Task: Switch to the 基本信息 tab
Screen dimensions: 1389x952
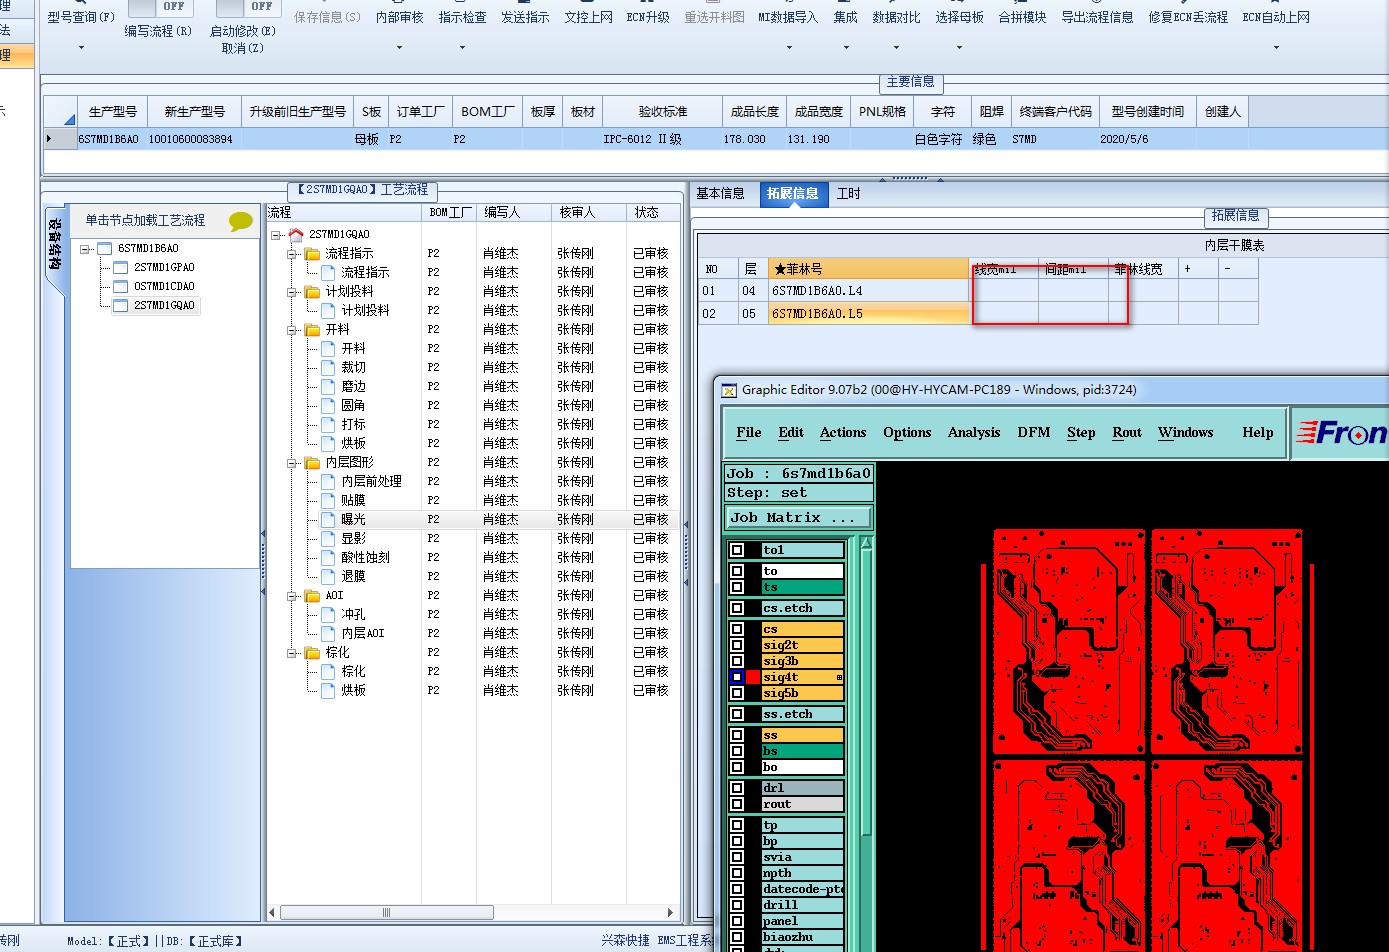Action: point(720,194)
